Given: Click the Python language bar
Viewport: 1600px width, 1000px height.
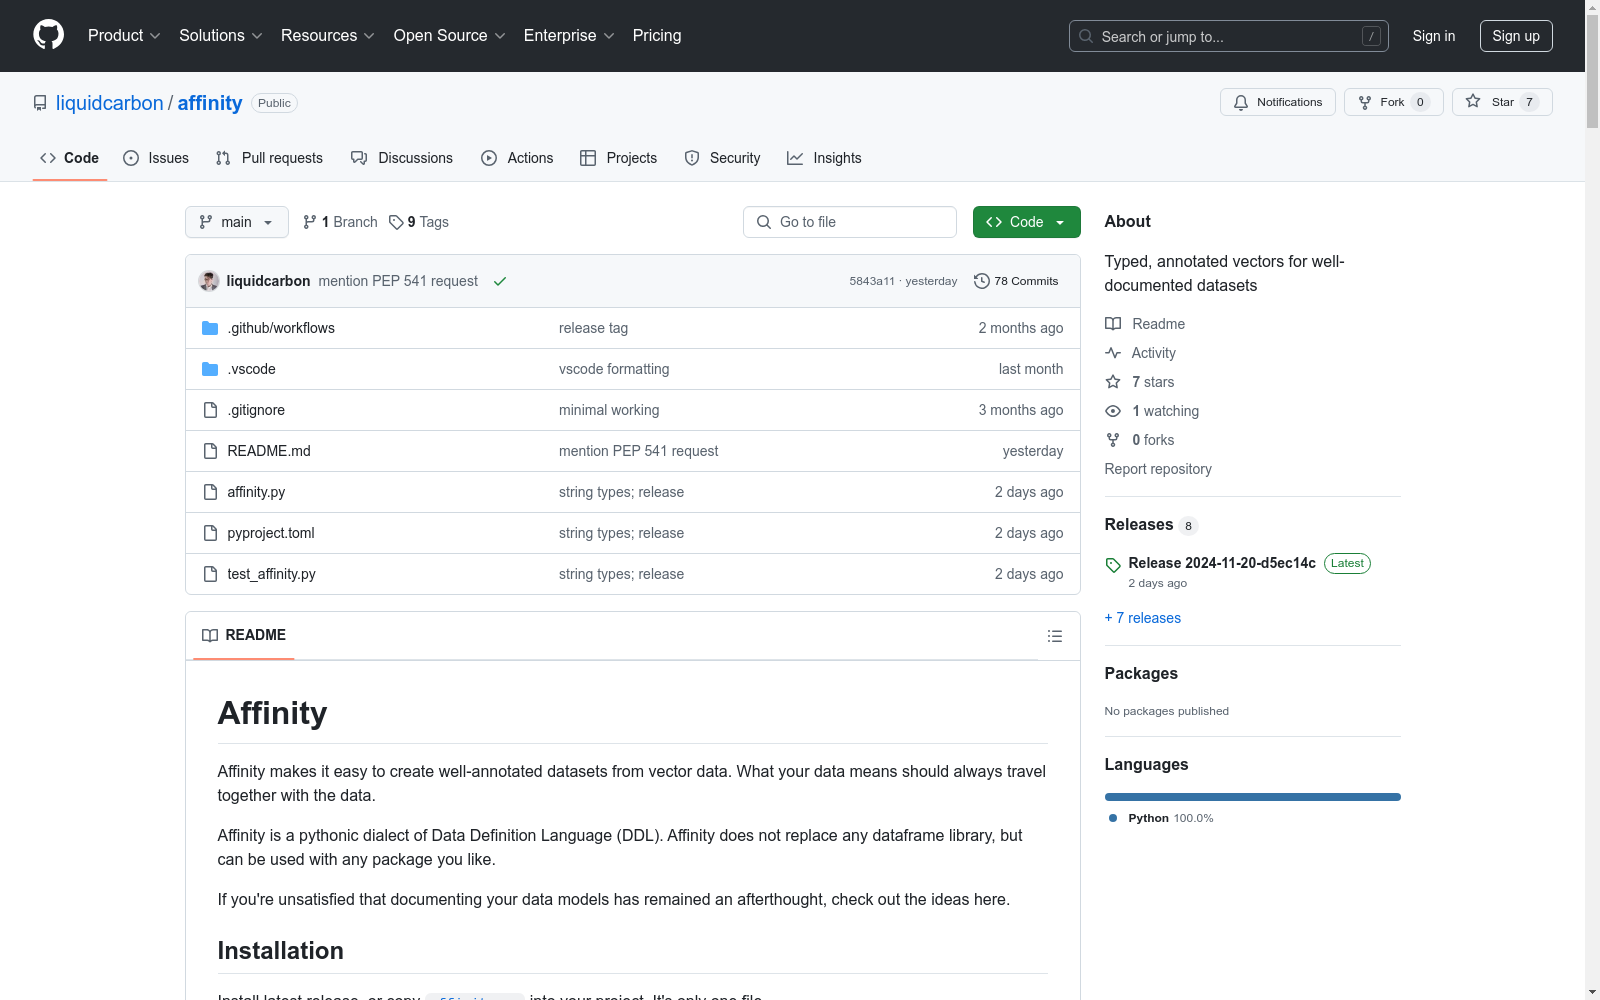Looking at the screenshot, I should [1252, 797].
